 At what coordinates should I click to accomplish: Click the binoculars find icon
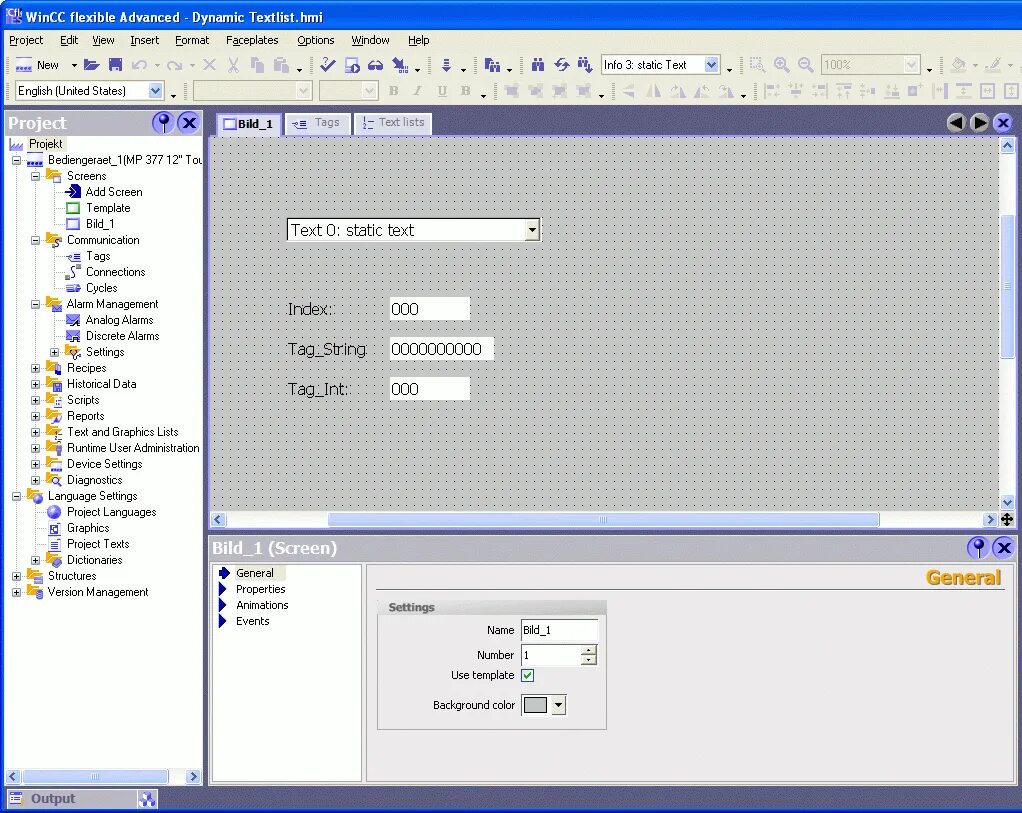tap(538, 65)
